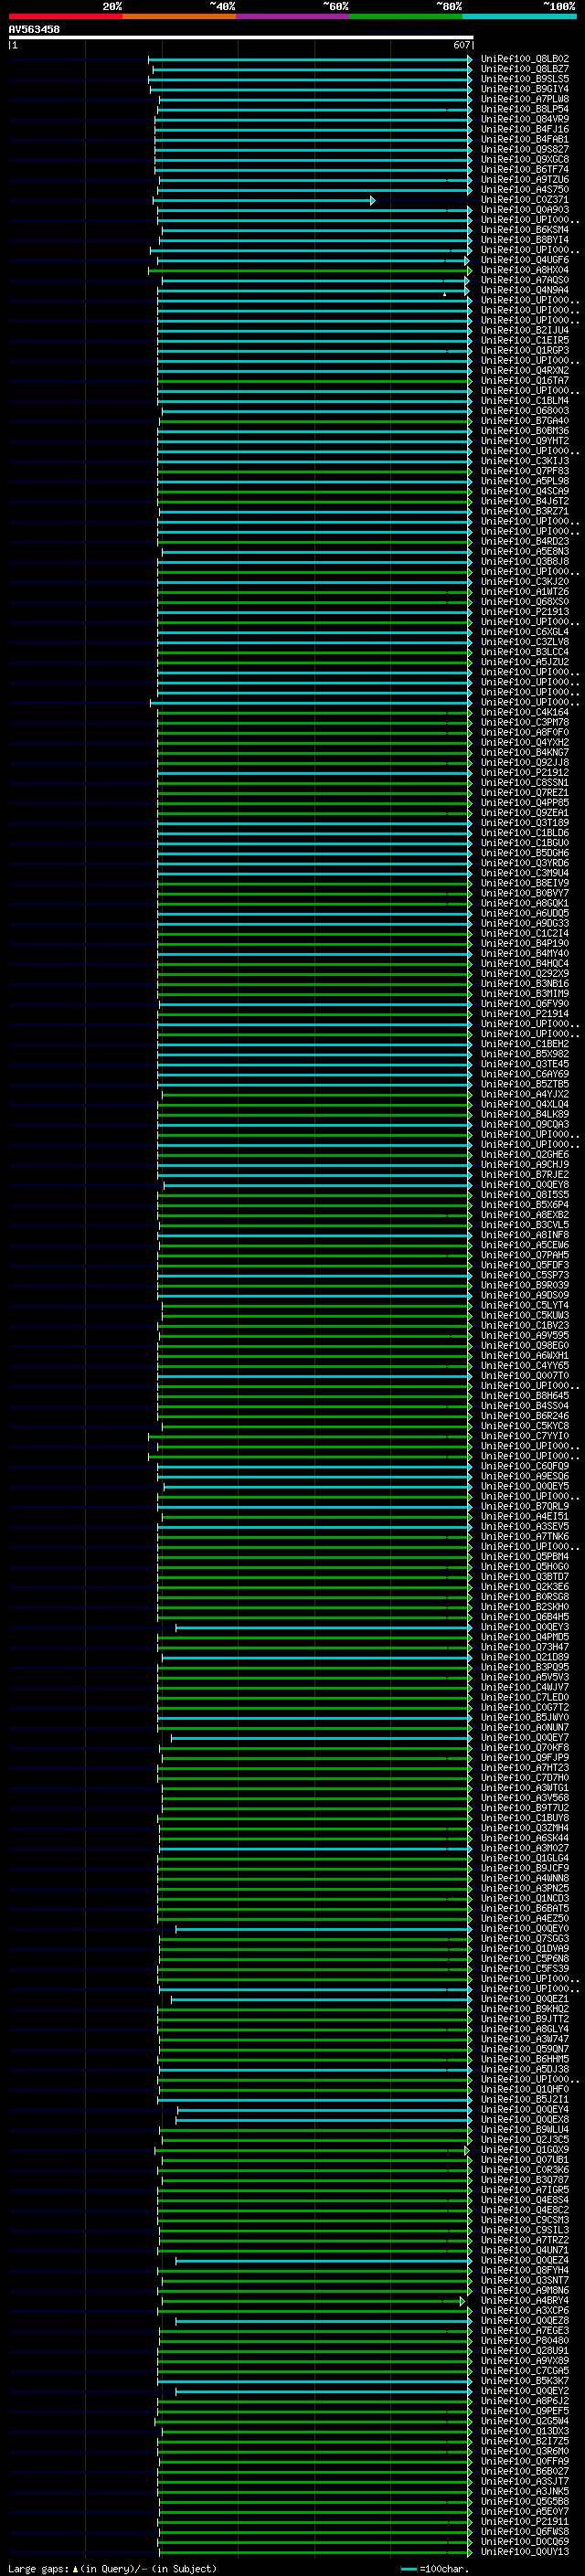Click the text UniRef100_Q2GHE6
585x2576 pixels.
click(525, 1155)
